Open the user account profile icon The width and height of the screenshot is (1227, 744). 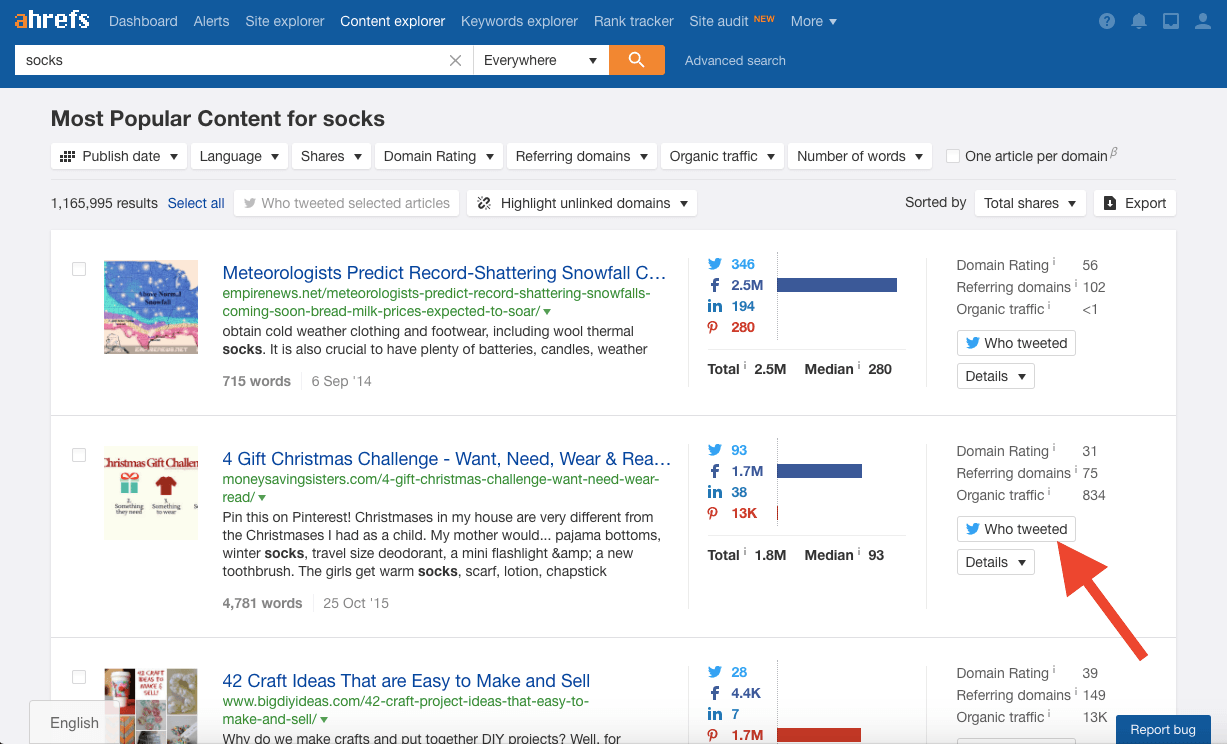pos(1203,21)
